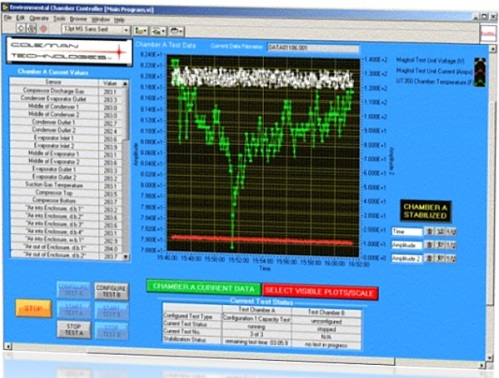Click the Time scale format icon

tap(451, 231)
